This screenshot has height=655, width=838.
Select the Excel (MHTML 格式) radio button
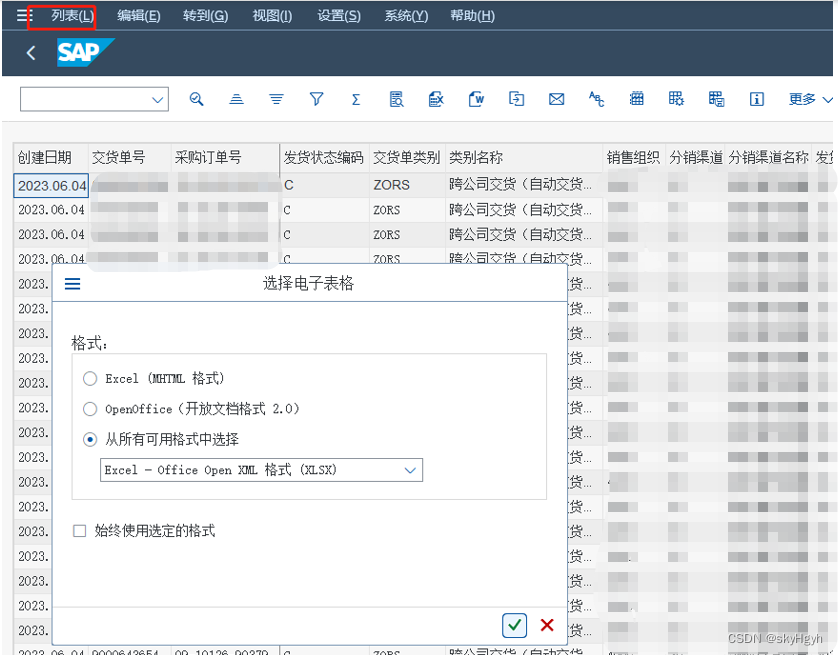[x=90, y=379]
